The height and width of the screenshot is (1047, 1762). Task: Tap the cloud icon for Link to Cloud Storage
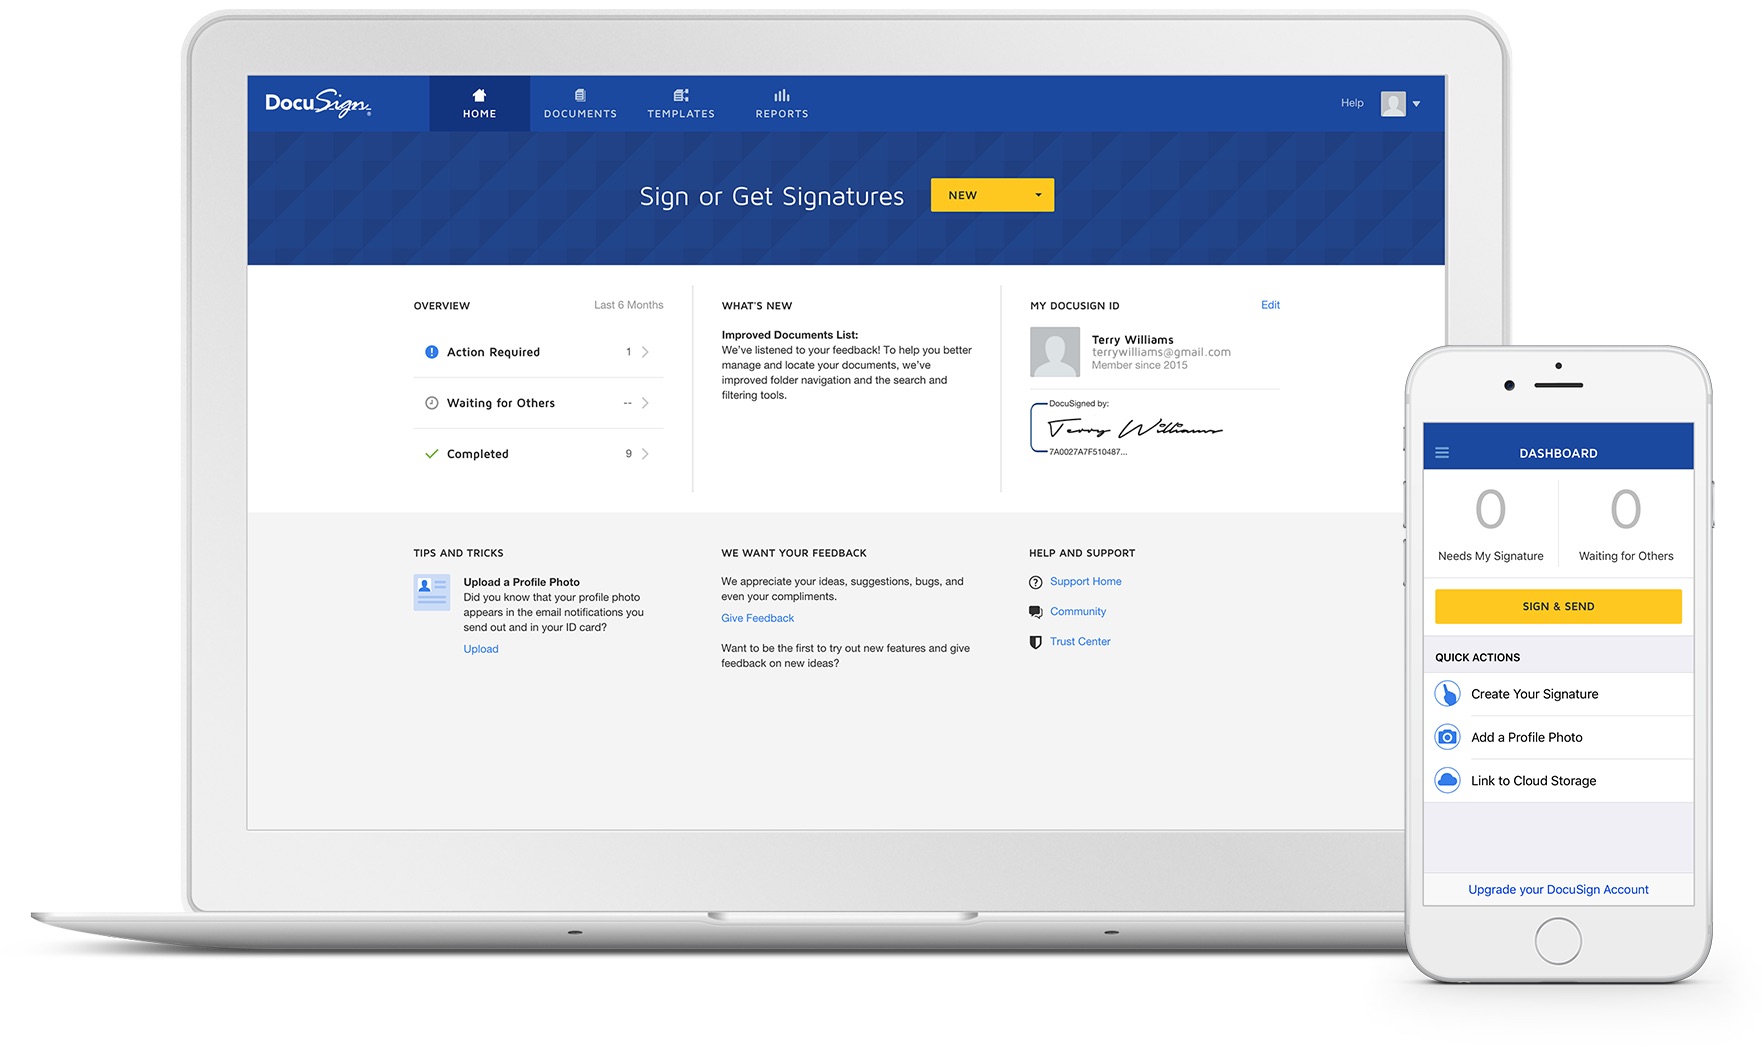(x=1447, y=781)
